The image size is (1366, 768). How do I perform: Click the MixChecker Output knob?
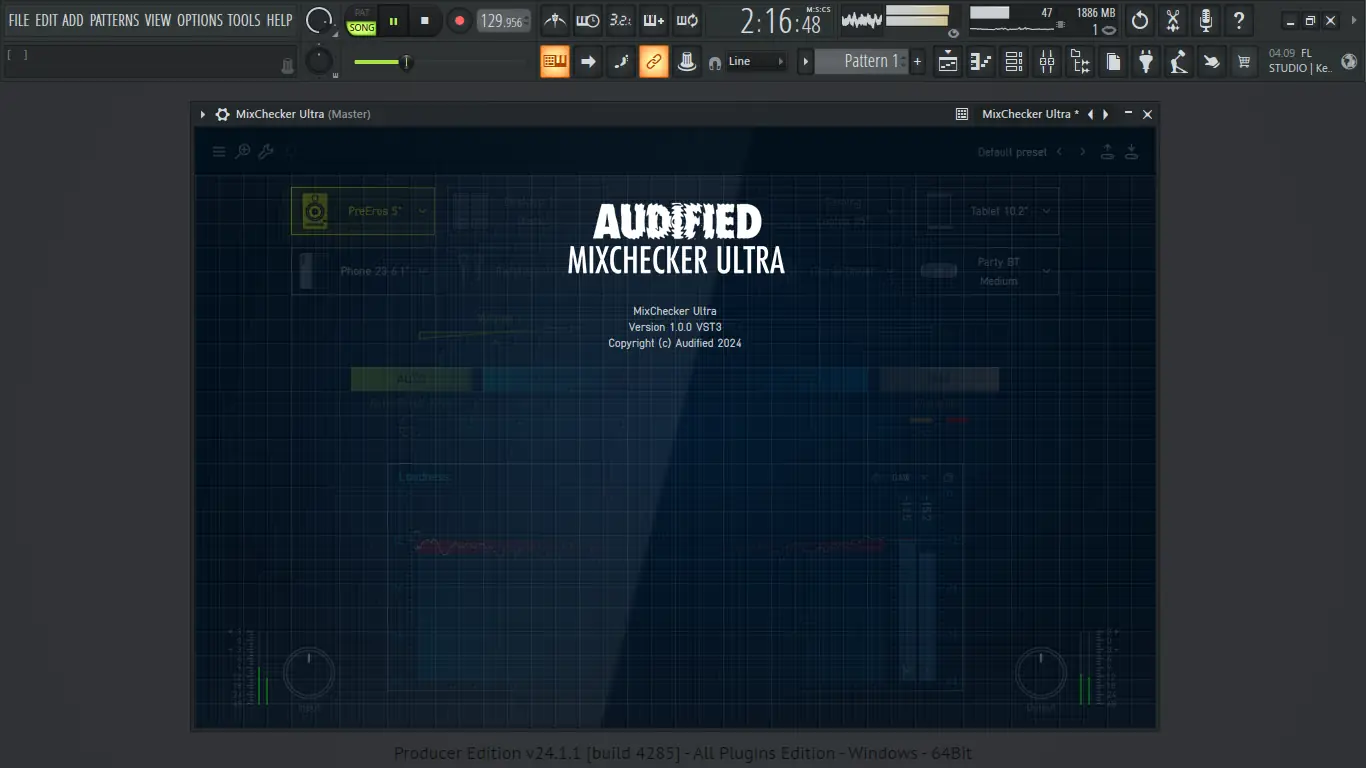(x=1040, y=673)
